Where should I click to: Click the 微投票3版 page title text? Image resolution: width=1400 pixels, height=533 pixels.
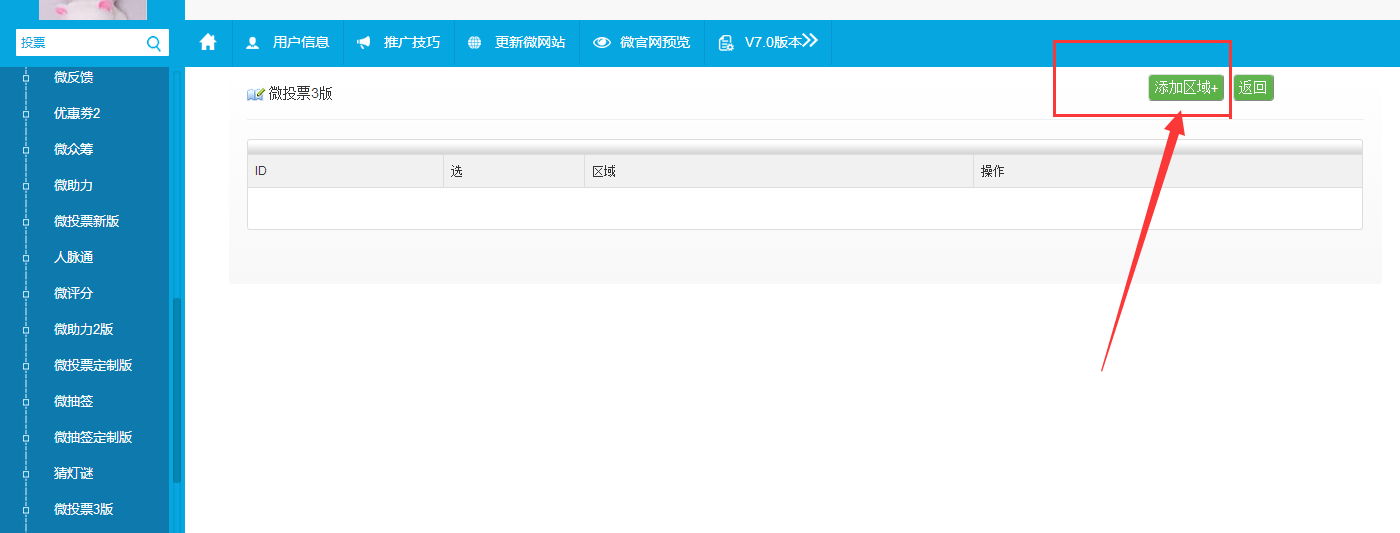point(301,94)
